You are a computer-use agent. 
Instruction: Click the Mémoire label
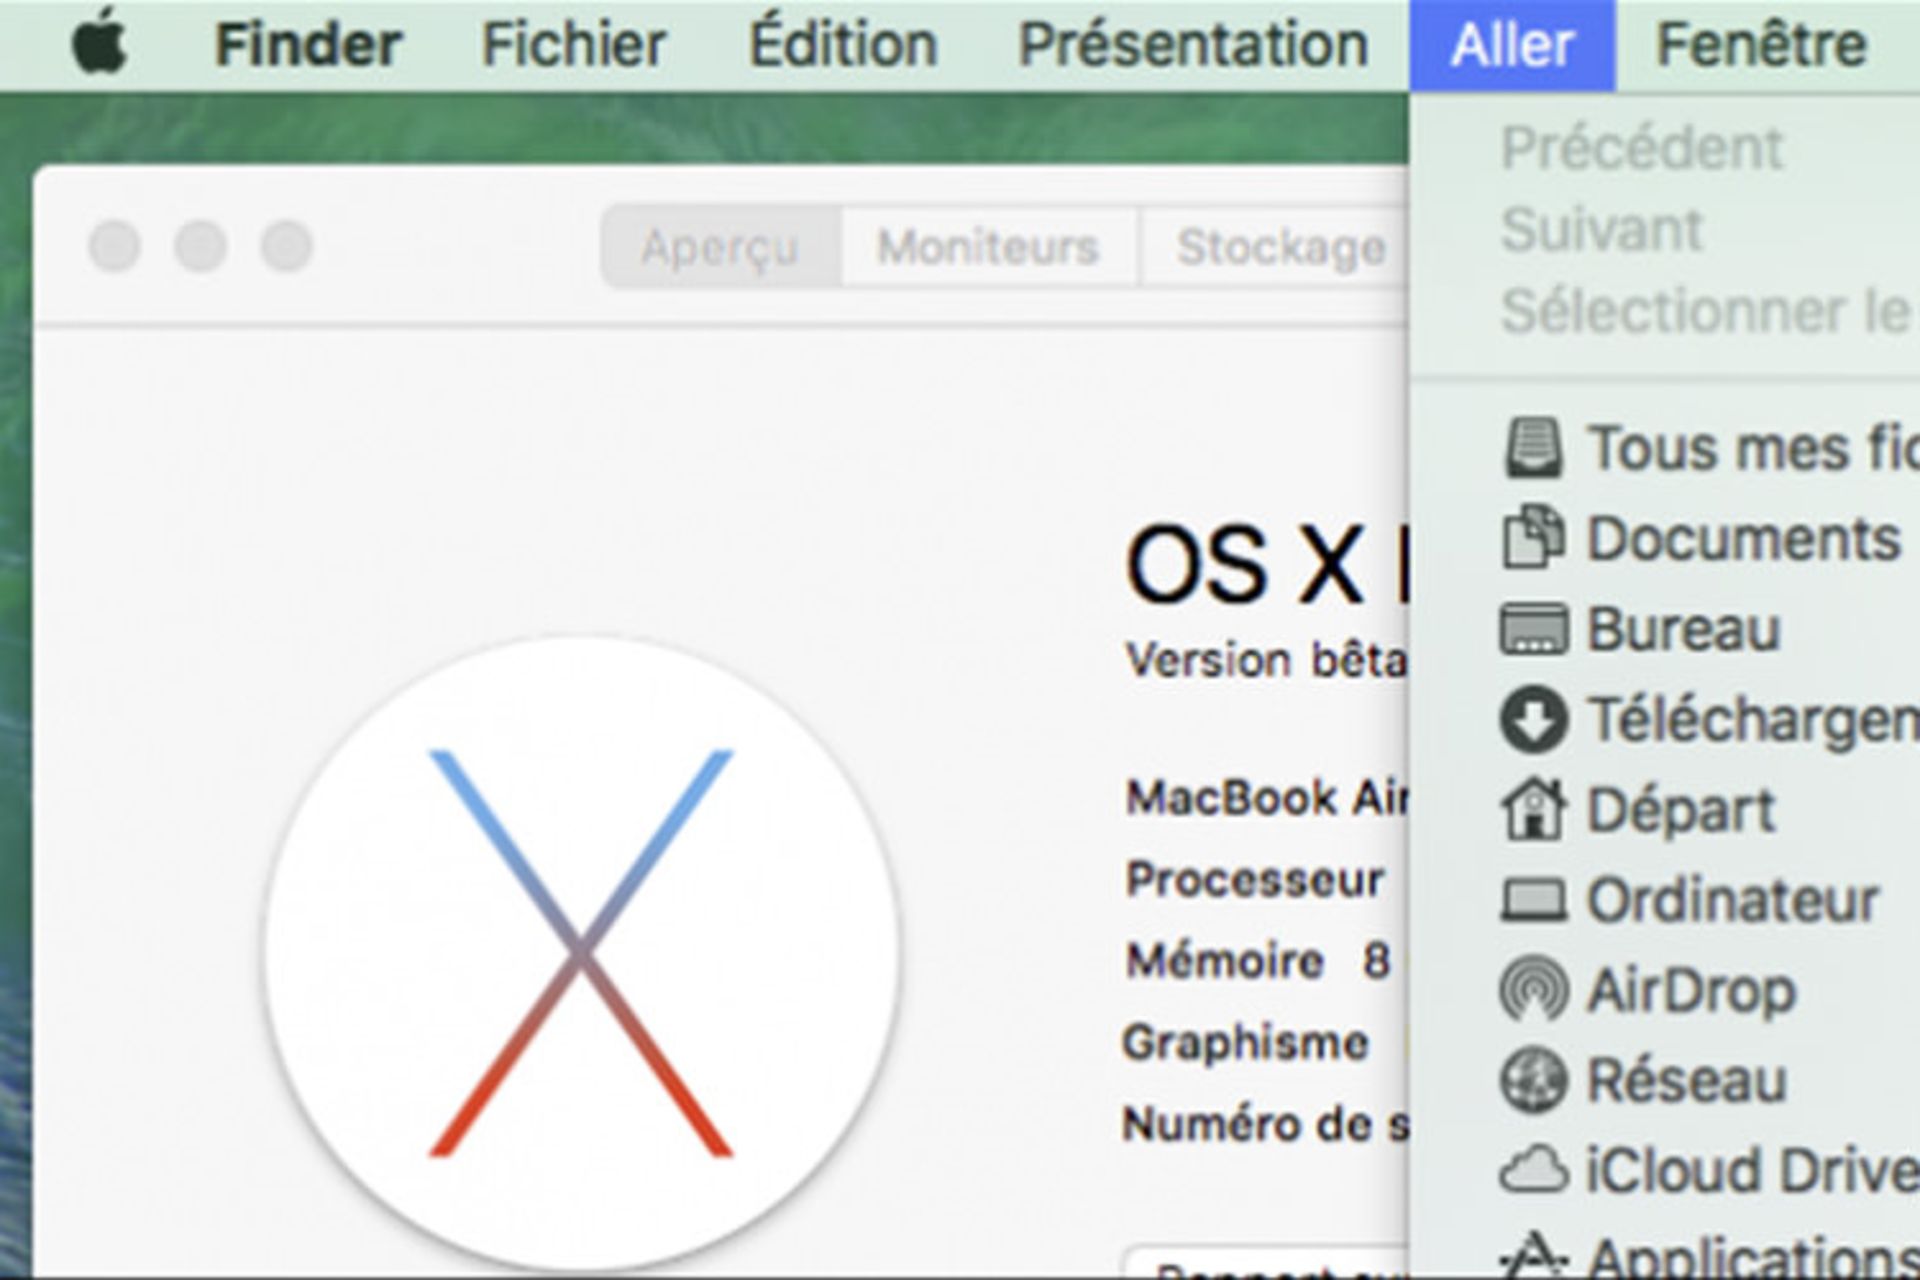coord(1224,961)
